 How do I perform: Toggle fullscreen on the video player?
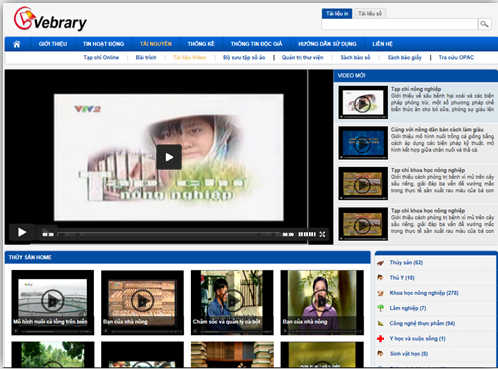tap(322, 234)
